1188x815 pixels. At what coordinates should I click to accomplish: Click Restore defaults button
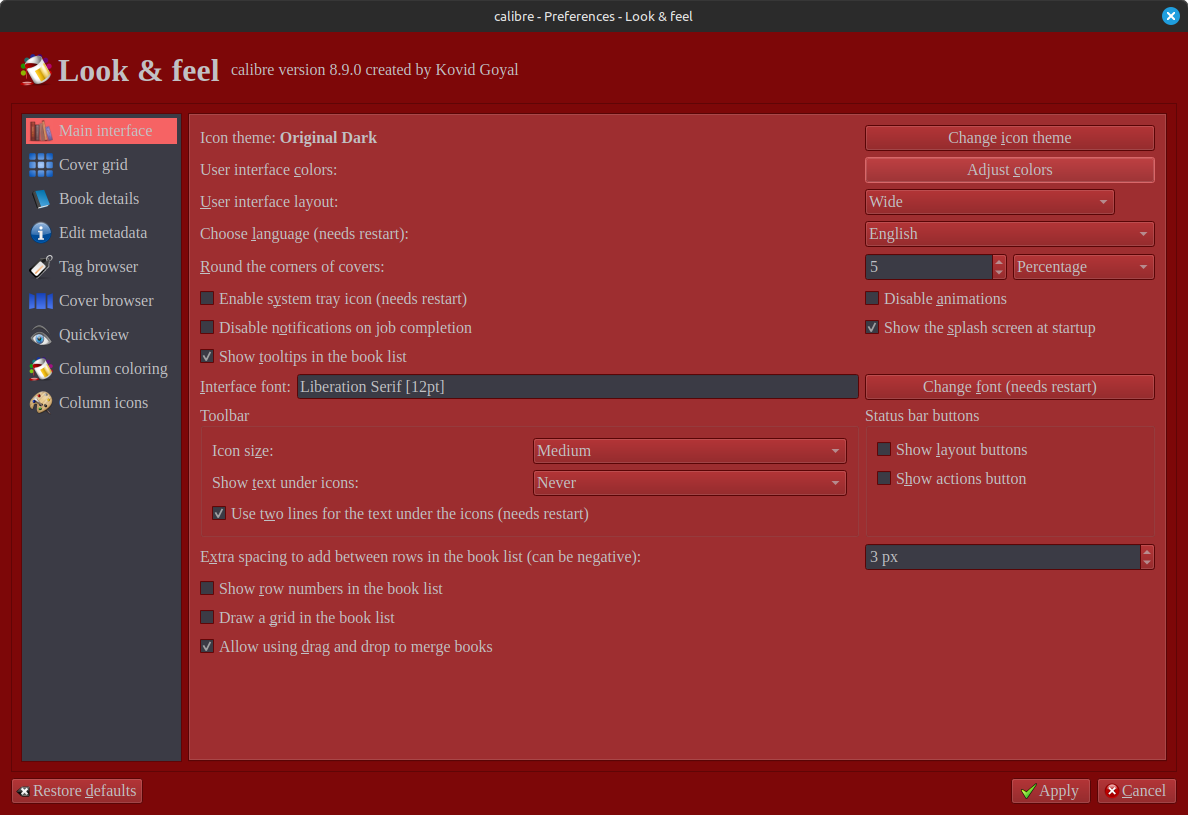click(x=77, y=791)
